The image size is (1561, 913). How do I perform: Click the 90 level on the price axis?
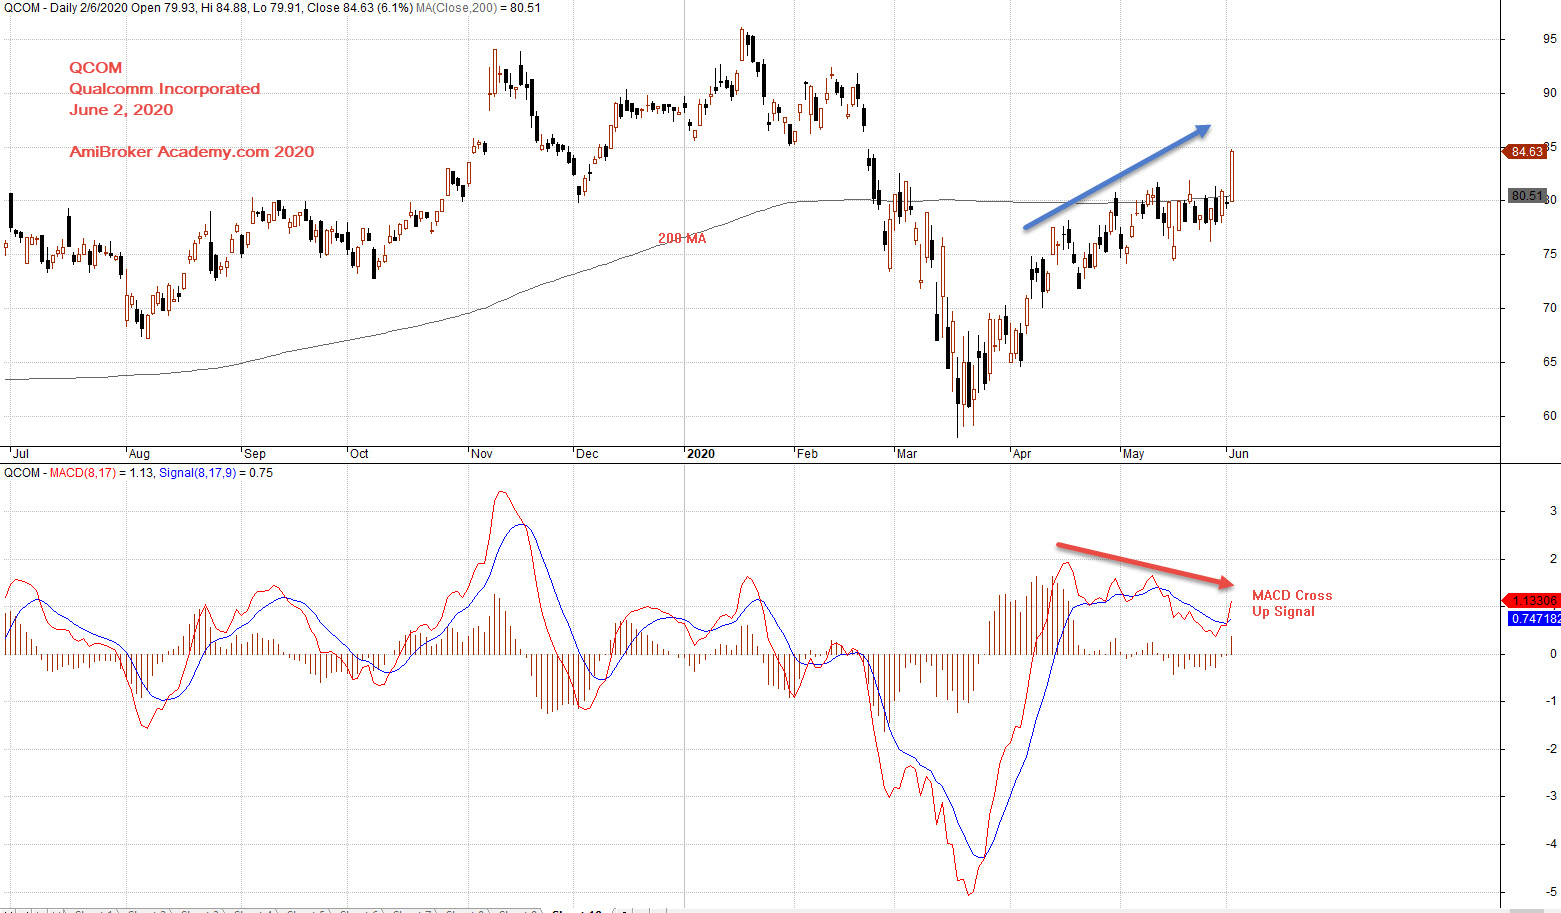1549,93
